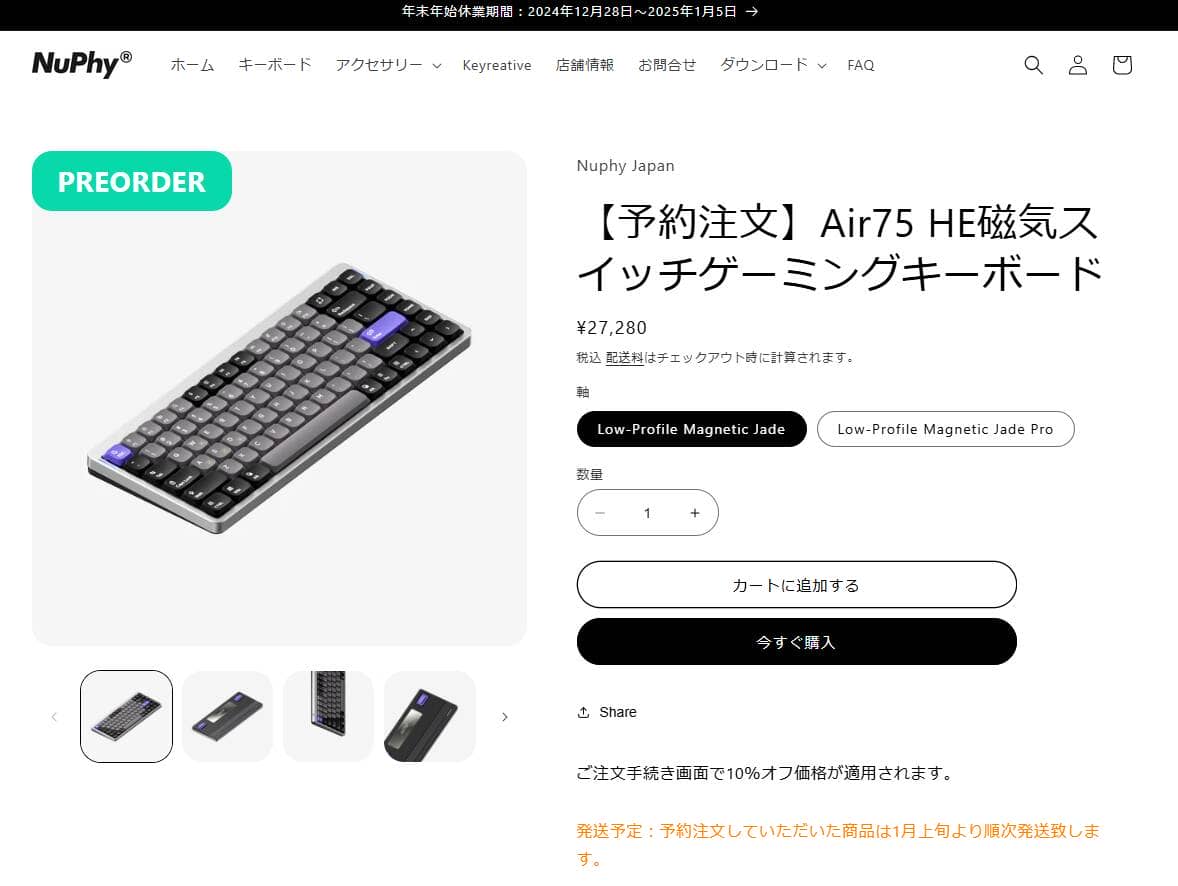This screenshot has height=886, width=1178.
Task: Select Low-Profile Magnetic Jade Pro option
Action: tap(945, 429)
